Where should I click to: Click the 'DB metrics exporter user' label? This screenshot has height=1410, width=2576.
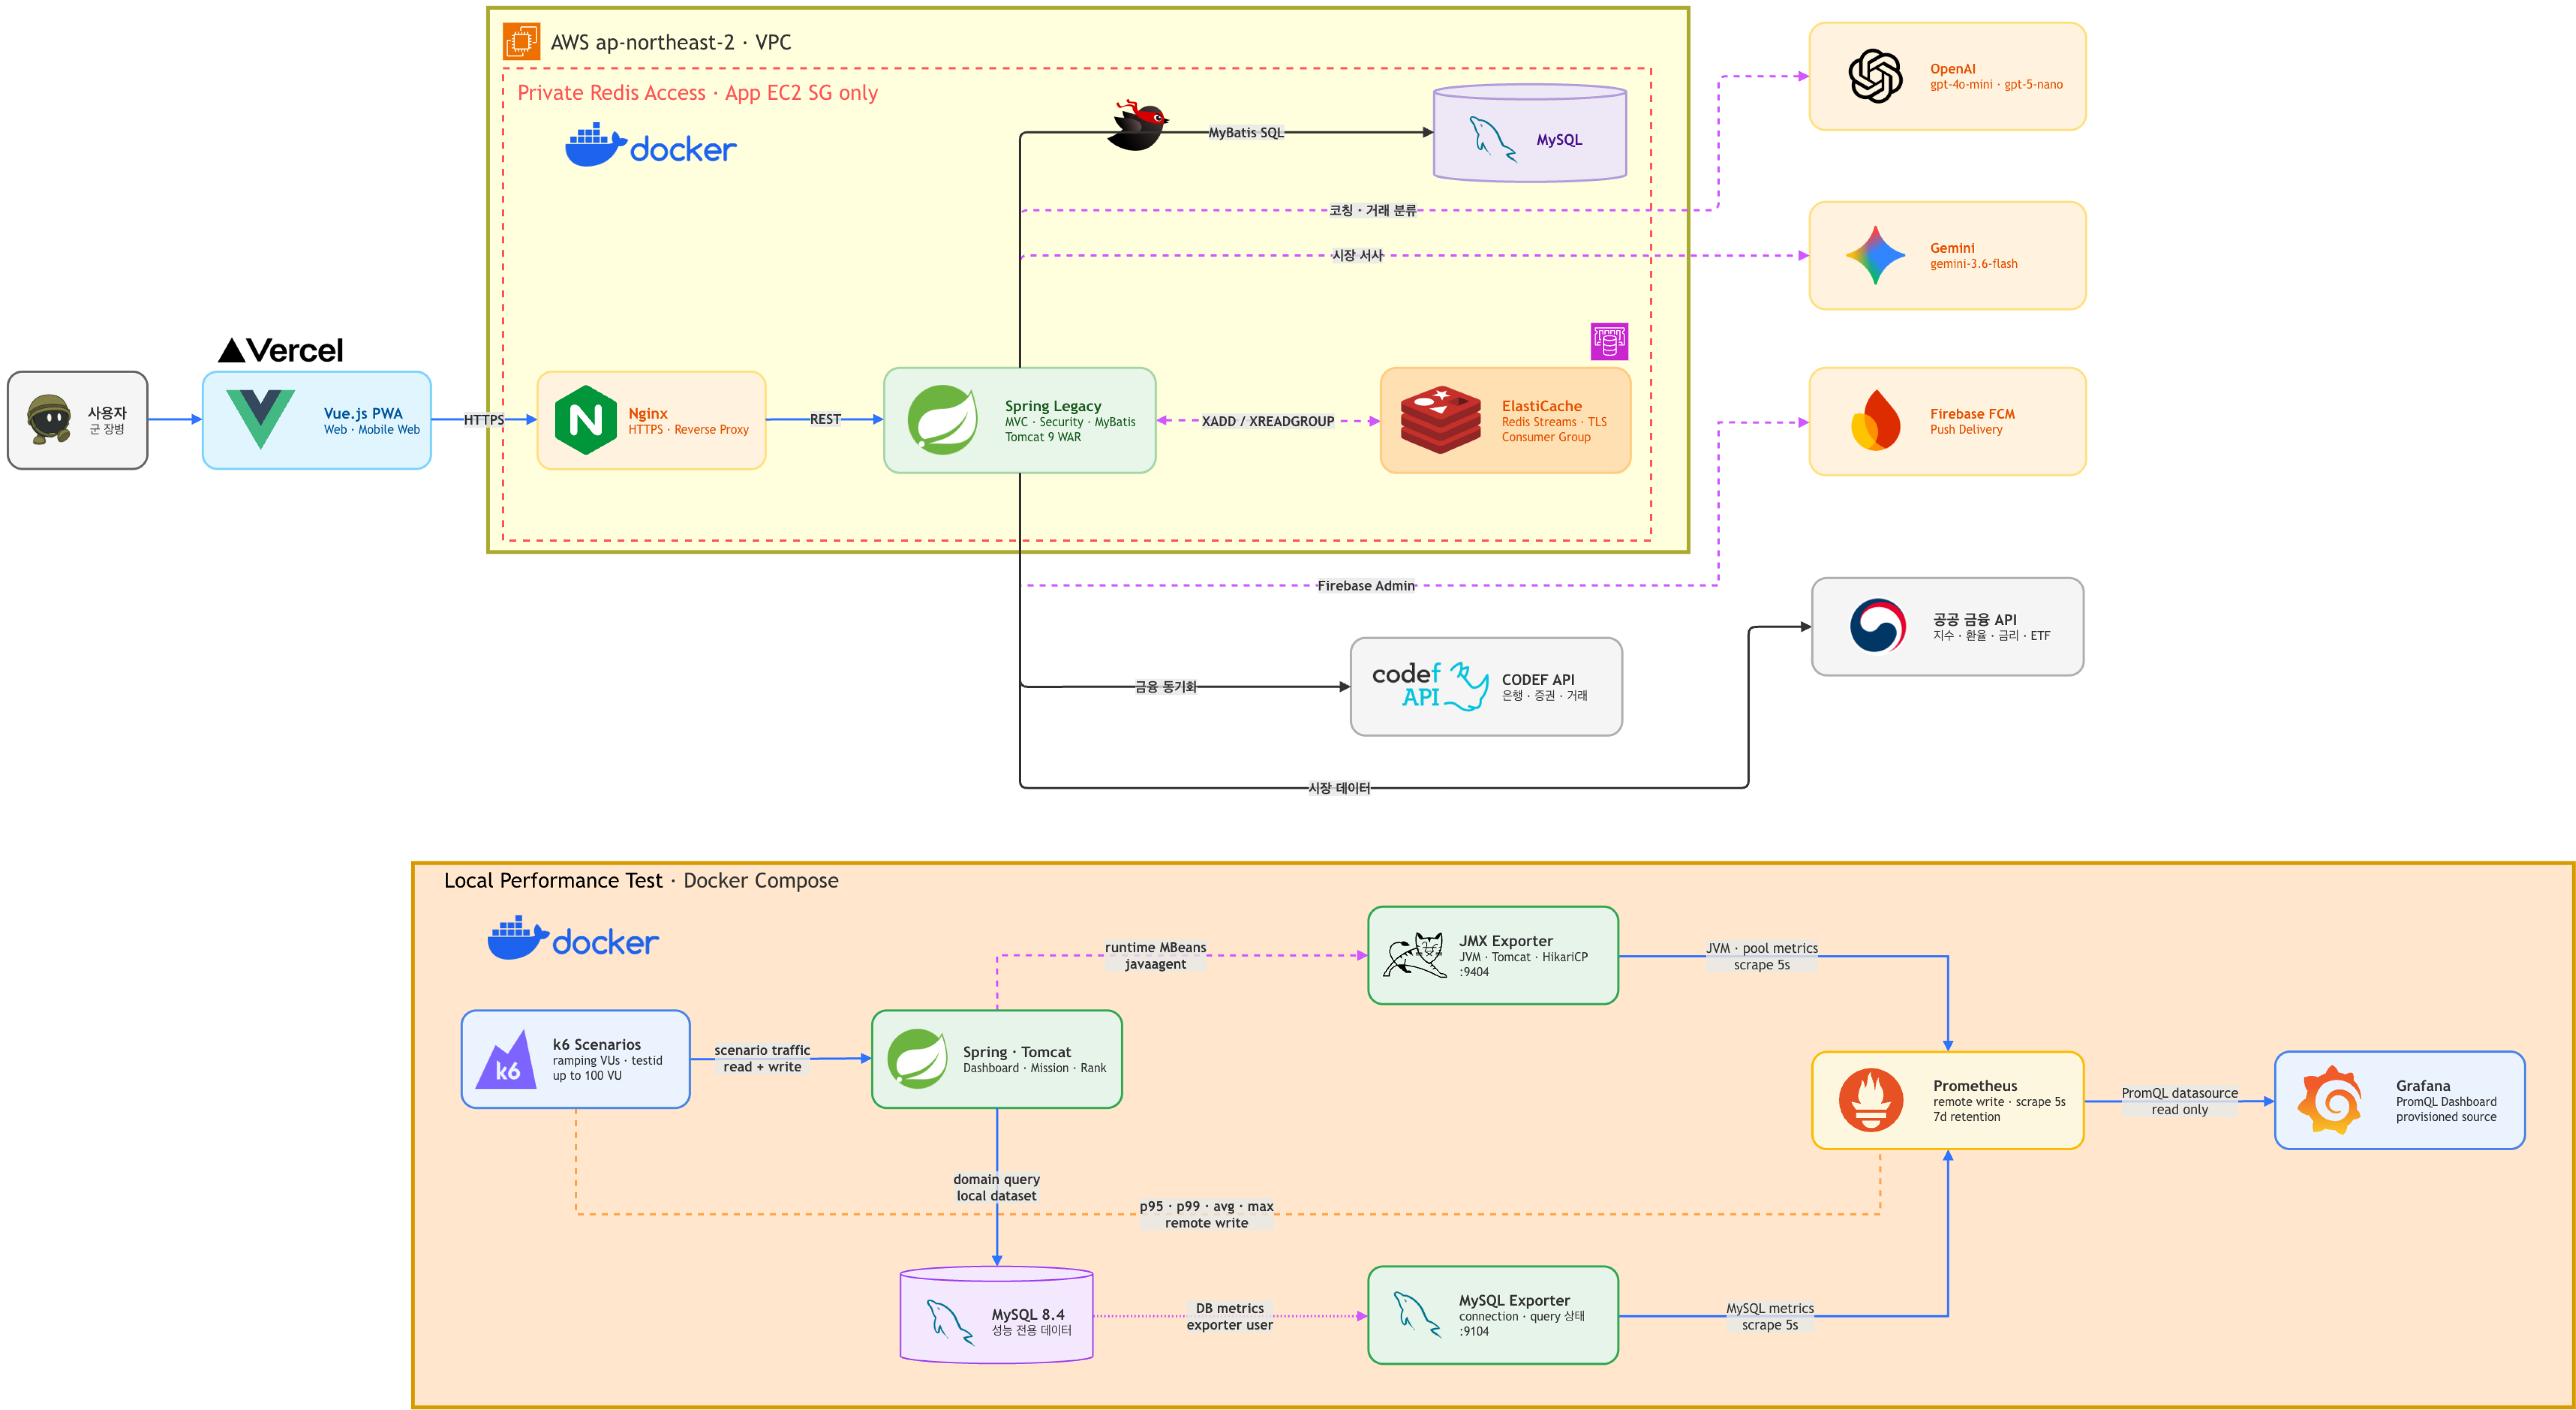pos(1230,1316)
